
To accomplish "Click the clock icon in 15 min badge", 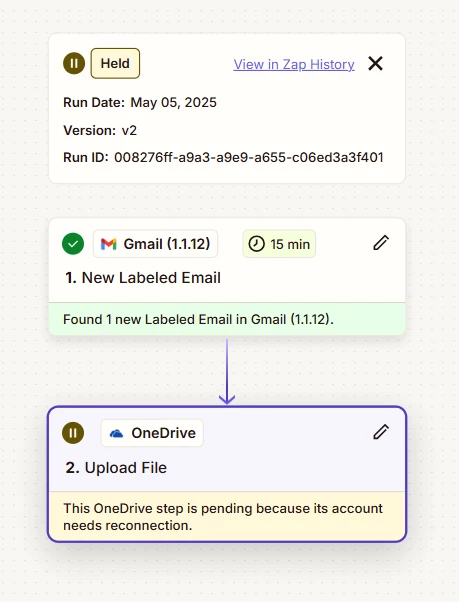I will point(256,244).
